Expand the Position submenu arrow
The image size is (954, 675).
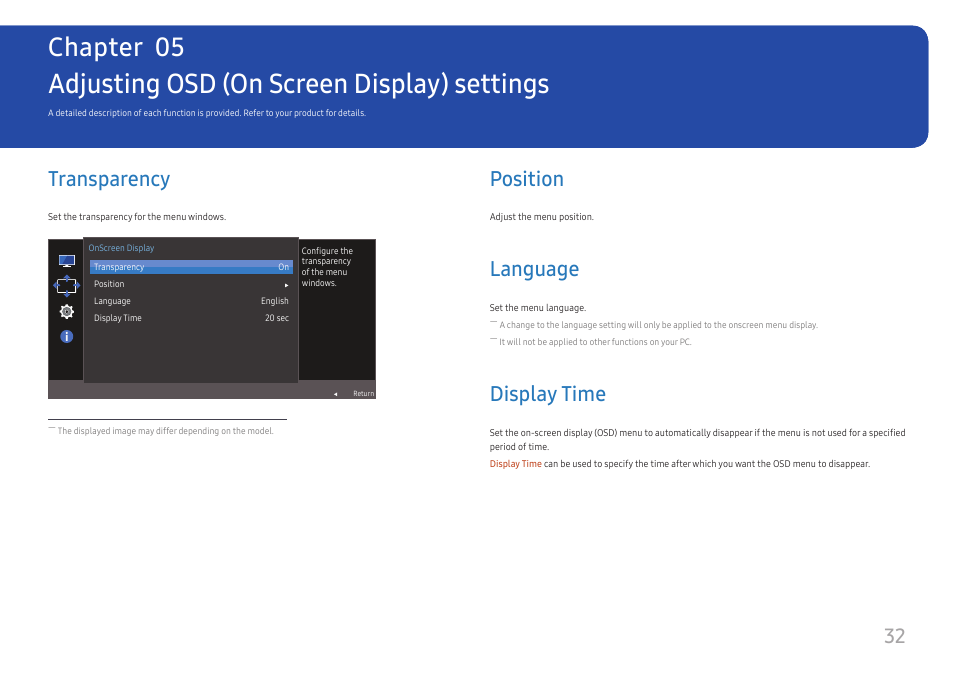tap(287, 285)
